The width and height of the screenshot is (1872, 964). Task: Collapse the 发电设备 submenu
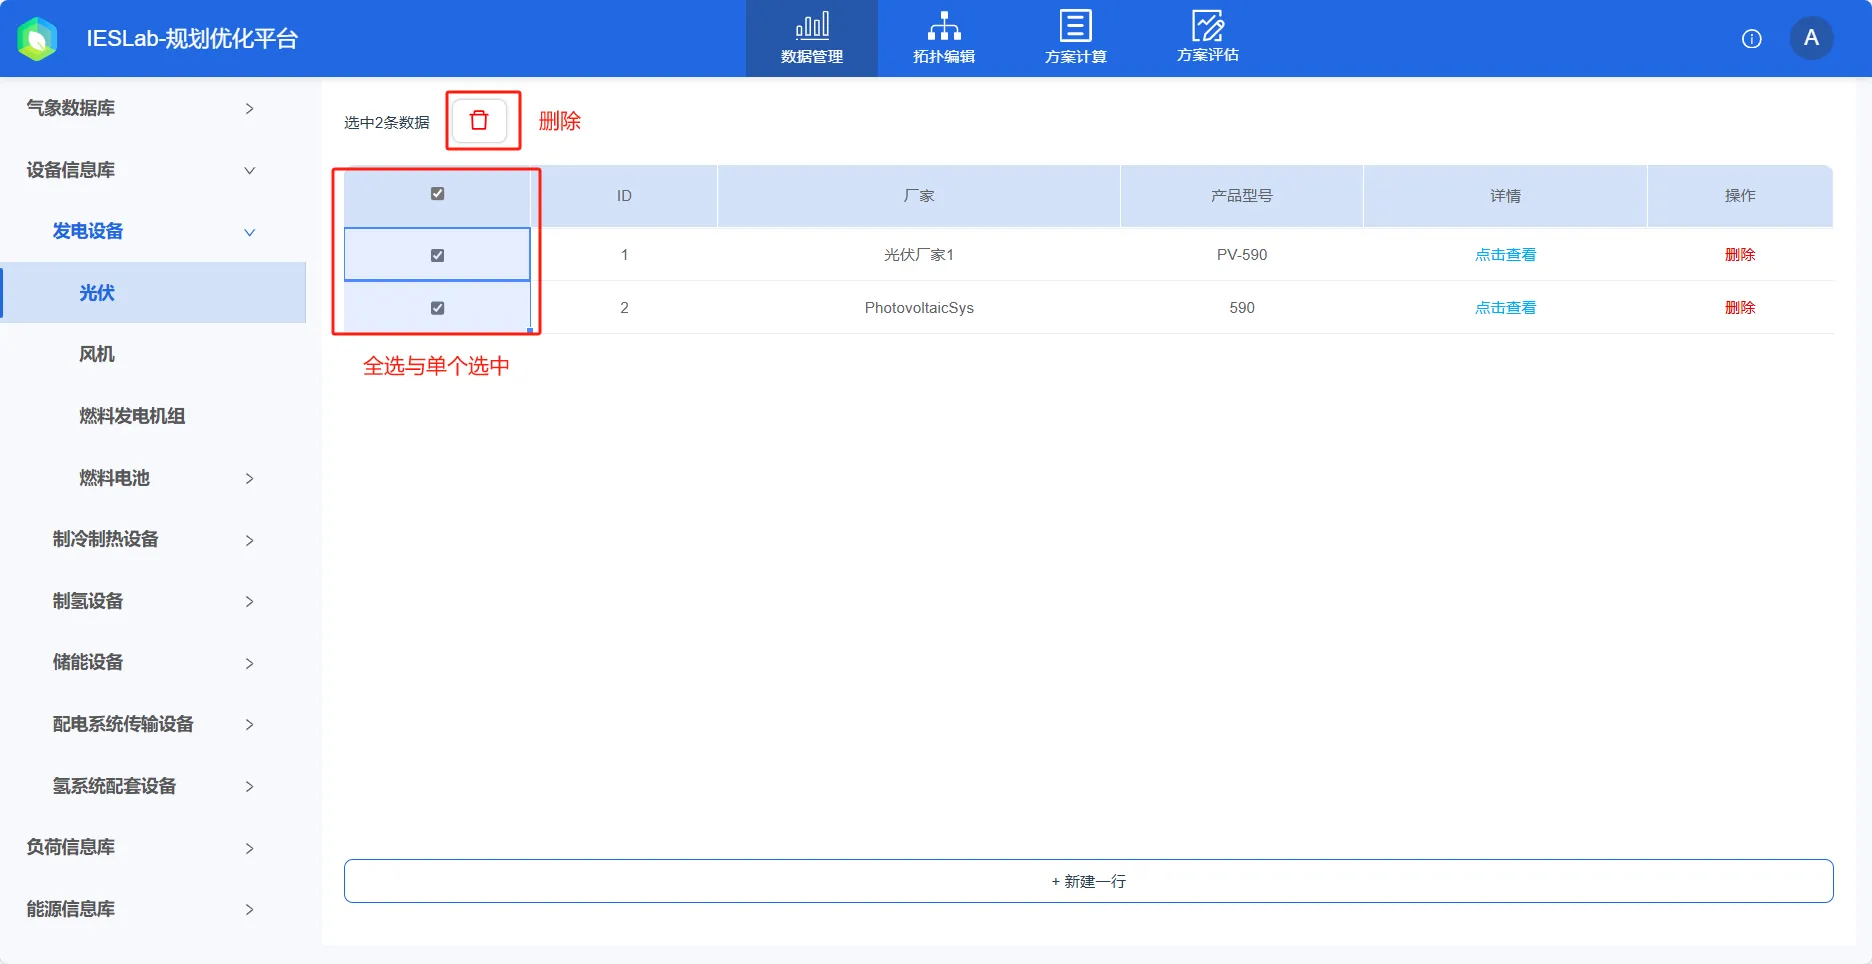[153, 231]
